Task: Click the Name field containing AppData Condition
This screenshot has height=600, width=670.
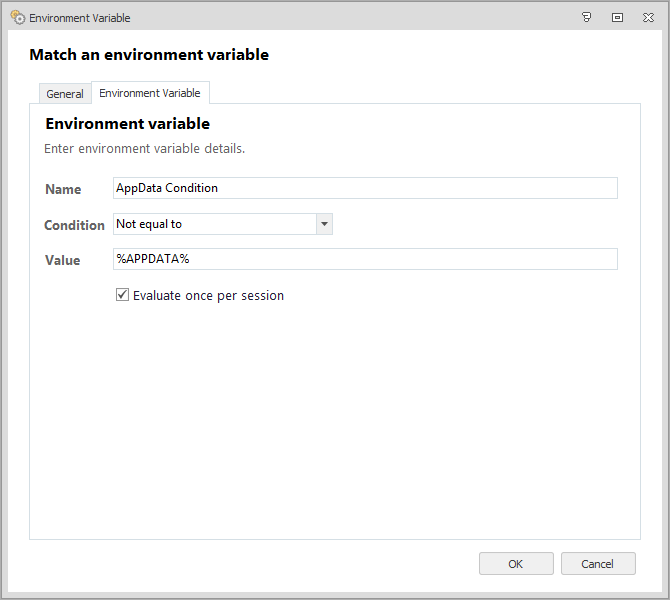Action: pyautogui.click(x=365, y=188)
